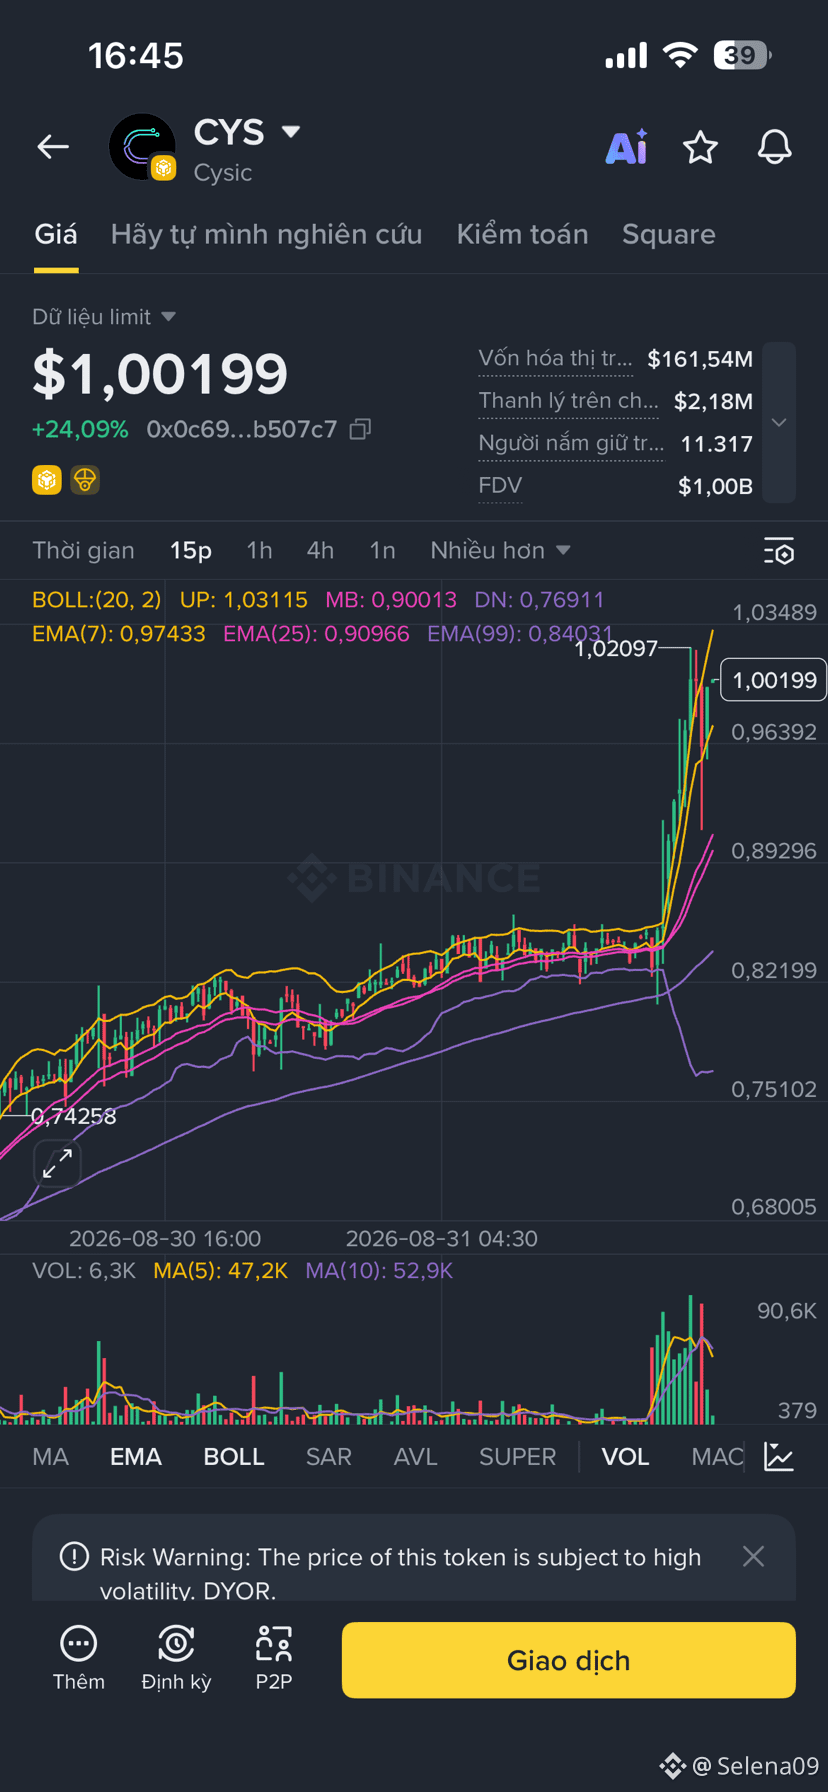Toggle the VOL sub-indicator
This screenshot has width=828, height=1792.
pyautogui.click(x=625, y=1457)
